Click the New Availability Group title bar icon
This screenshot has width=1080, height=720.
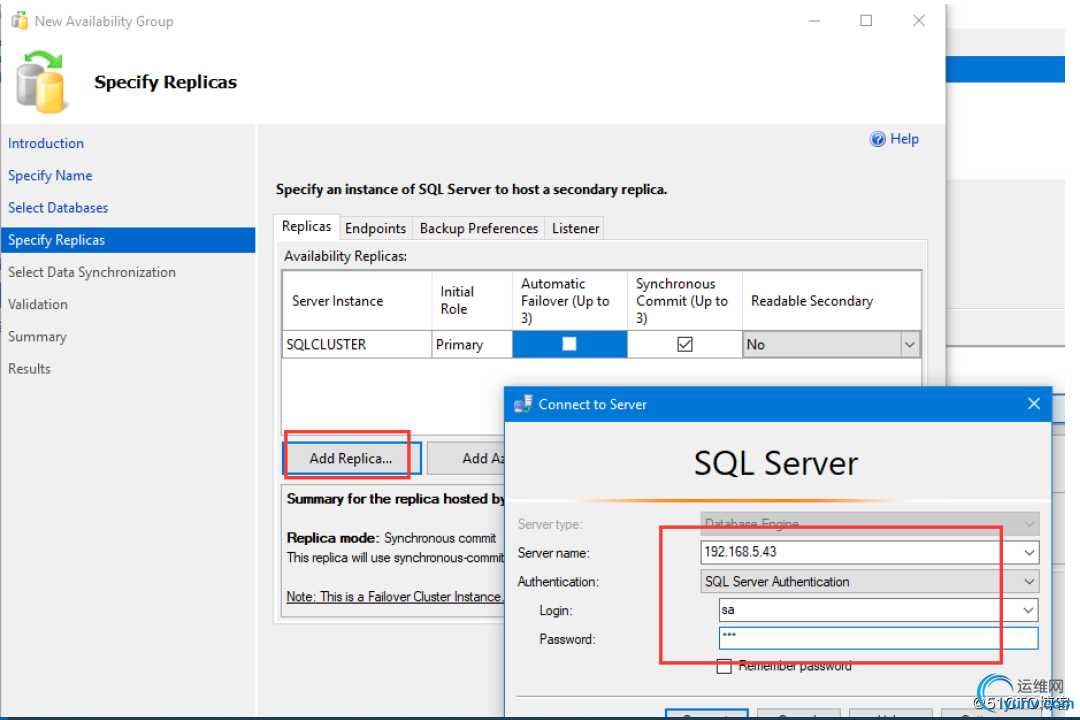[19, 21]
